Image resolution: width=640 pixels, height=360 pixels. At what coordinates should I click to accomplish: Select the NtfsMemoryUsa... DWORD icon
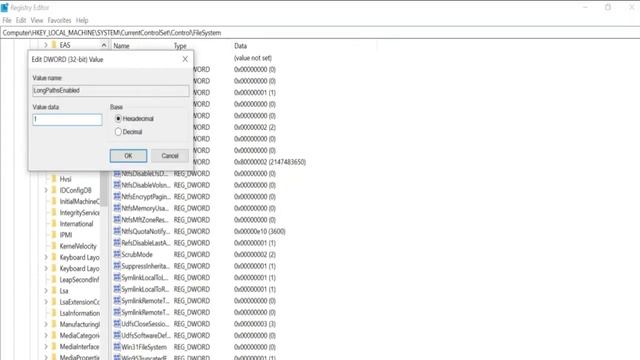click(117, 208)
